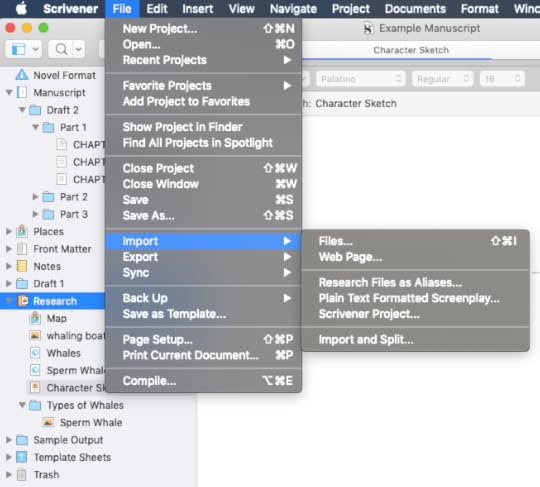Select the Research folder in binder
The height and width of the screenshot is (487, 540).
click(52, 301)
